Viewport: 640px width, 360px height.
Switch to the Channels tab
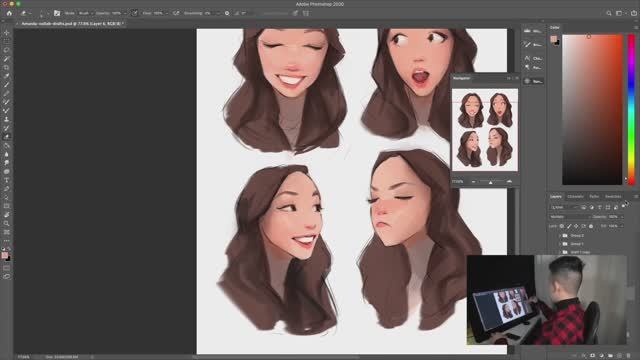575,196
